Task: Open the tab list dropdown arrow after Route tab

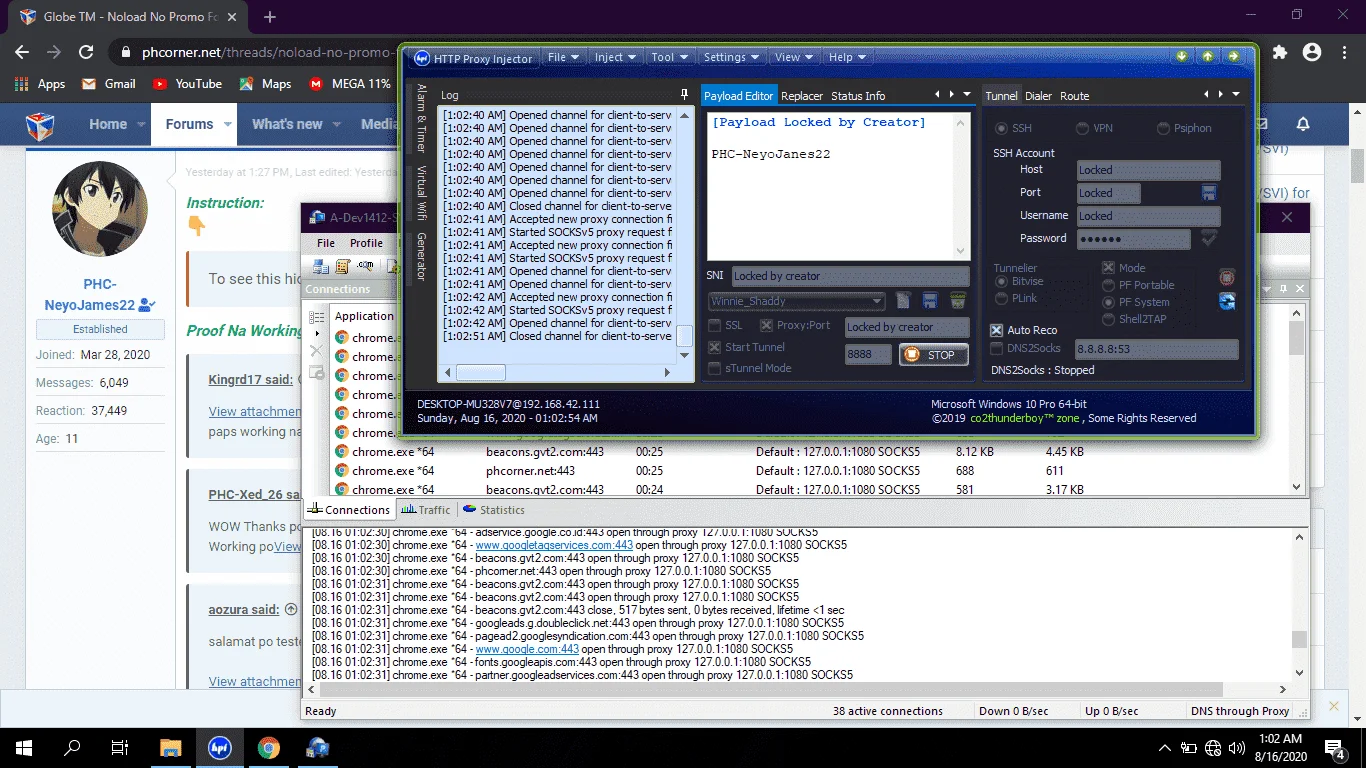Action: point(1236,95)
